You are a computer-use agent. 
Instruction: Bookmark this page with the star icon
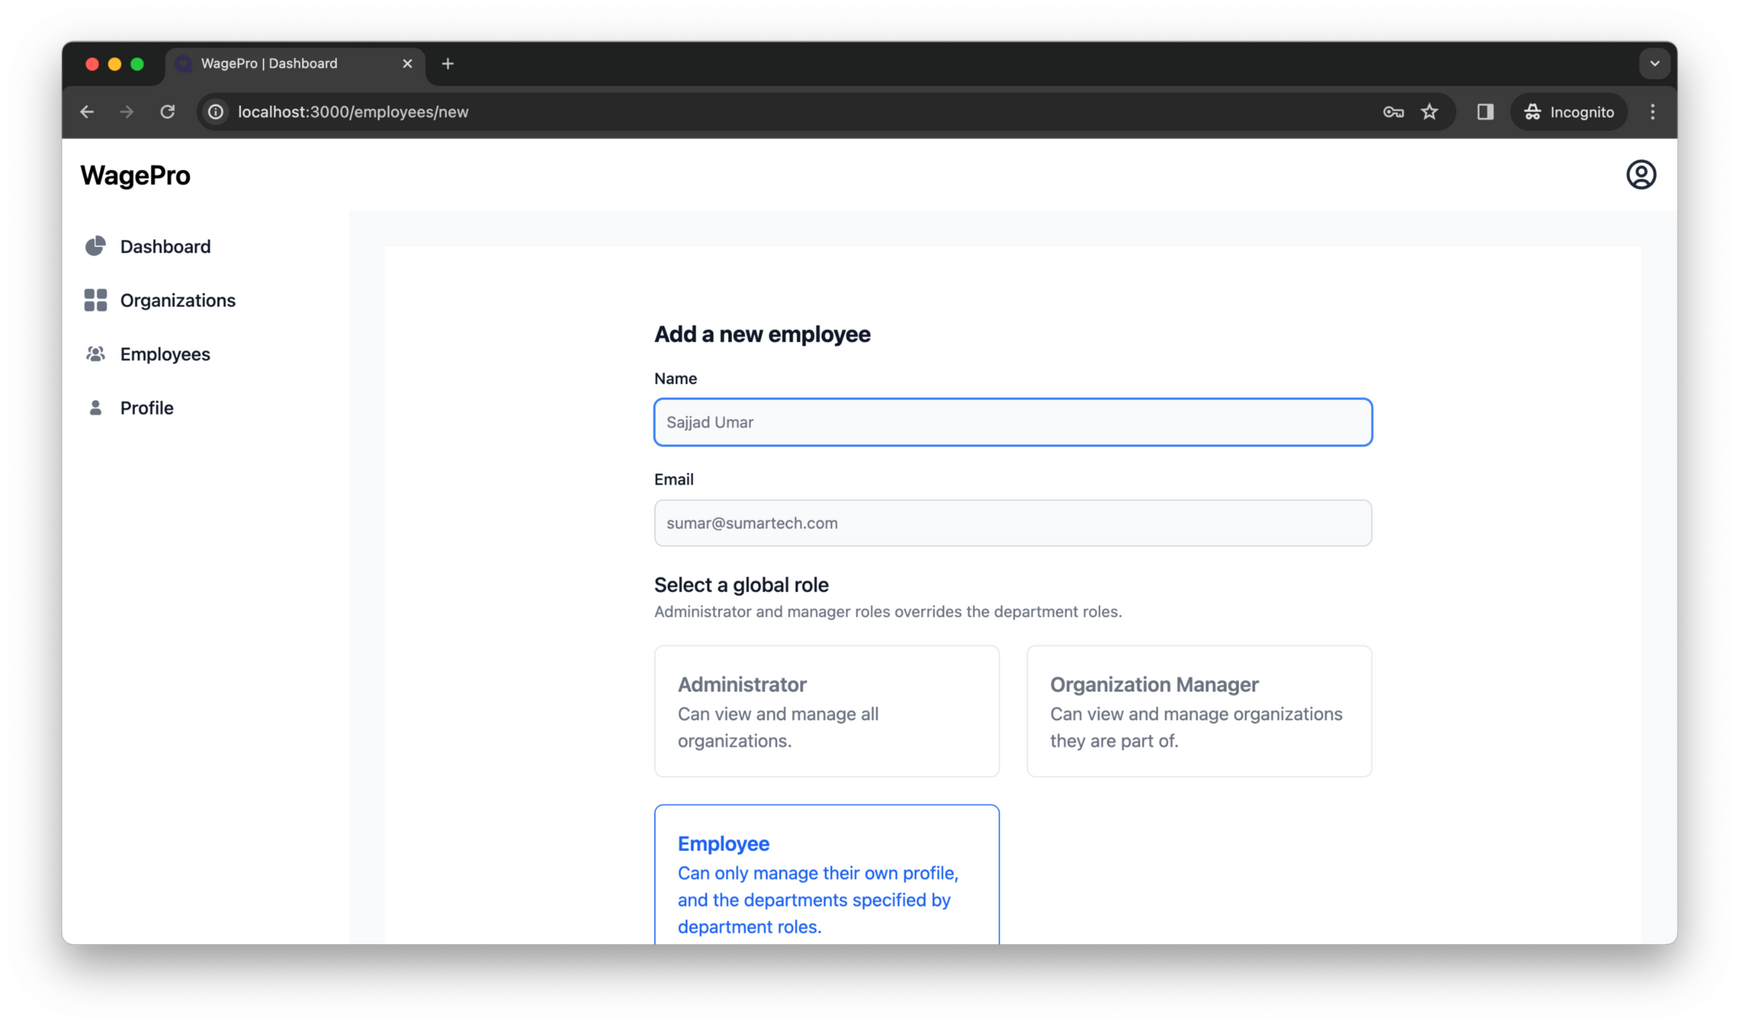coord(1430,111)
